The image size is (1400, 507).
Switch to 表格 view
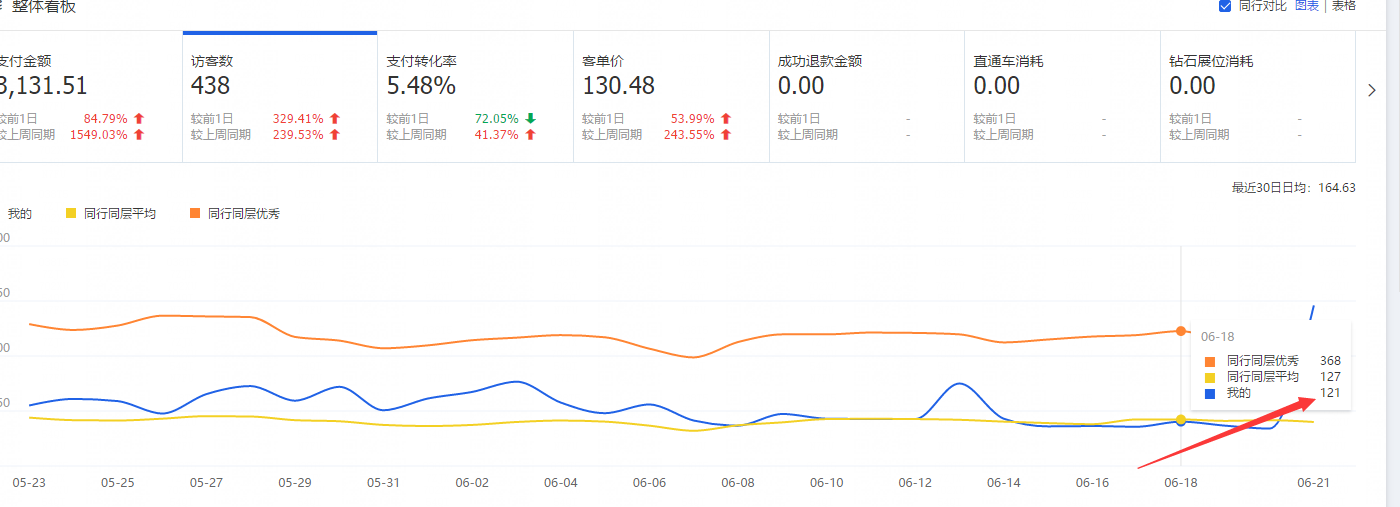click(x=1343, y=6)
